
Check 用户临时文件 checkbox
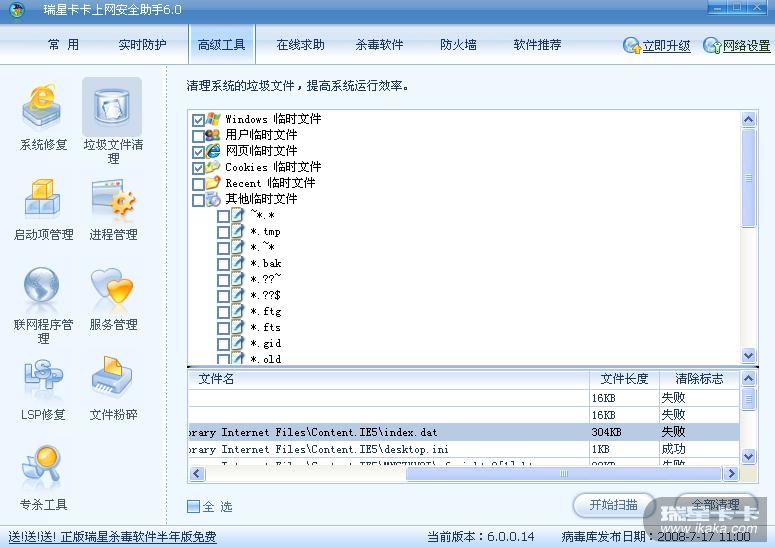tap(198, 135)
